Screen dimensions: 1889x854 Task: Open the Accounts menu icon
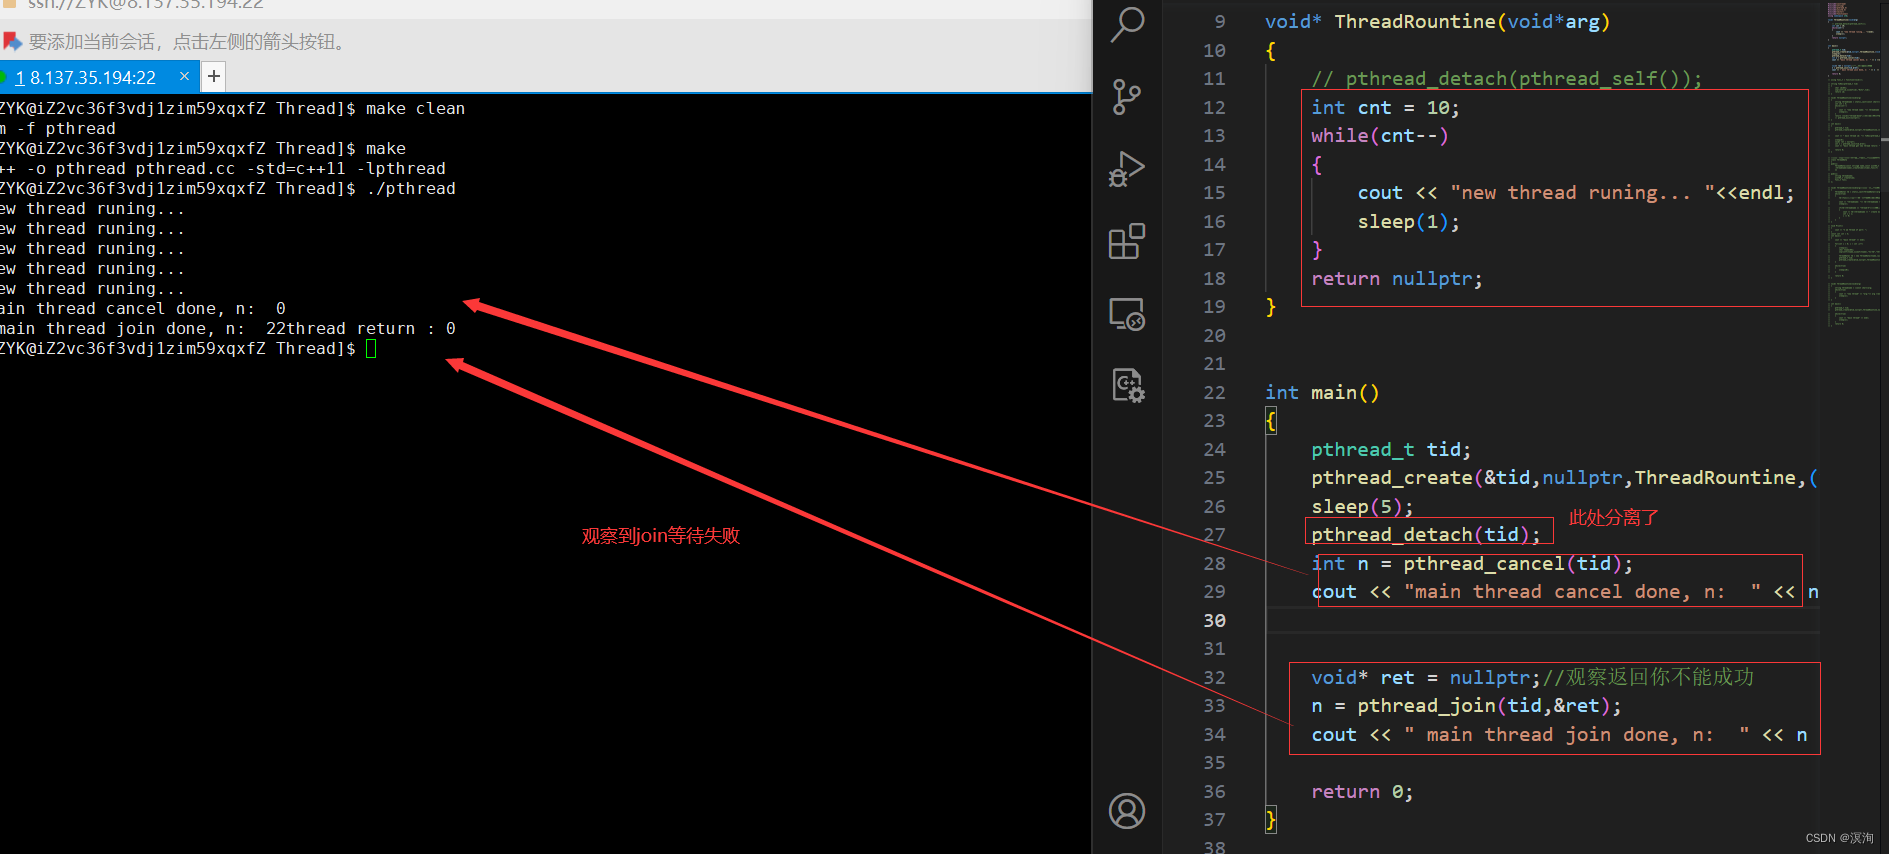(x=1127, y=810)
